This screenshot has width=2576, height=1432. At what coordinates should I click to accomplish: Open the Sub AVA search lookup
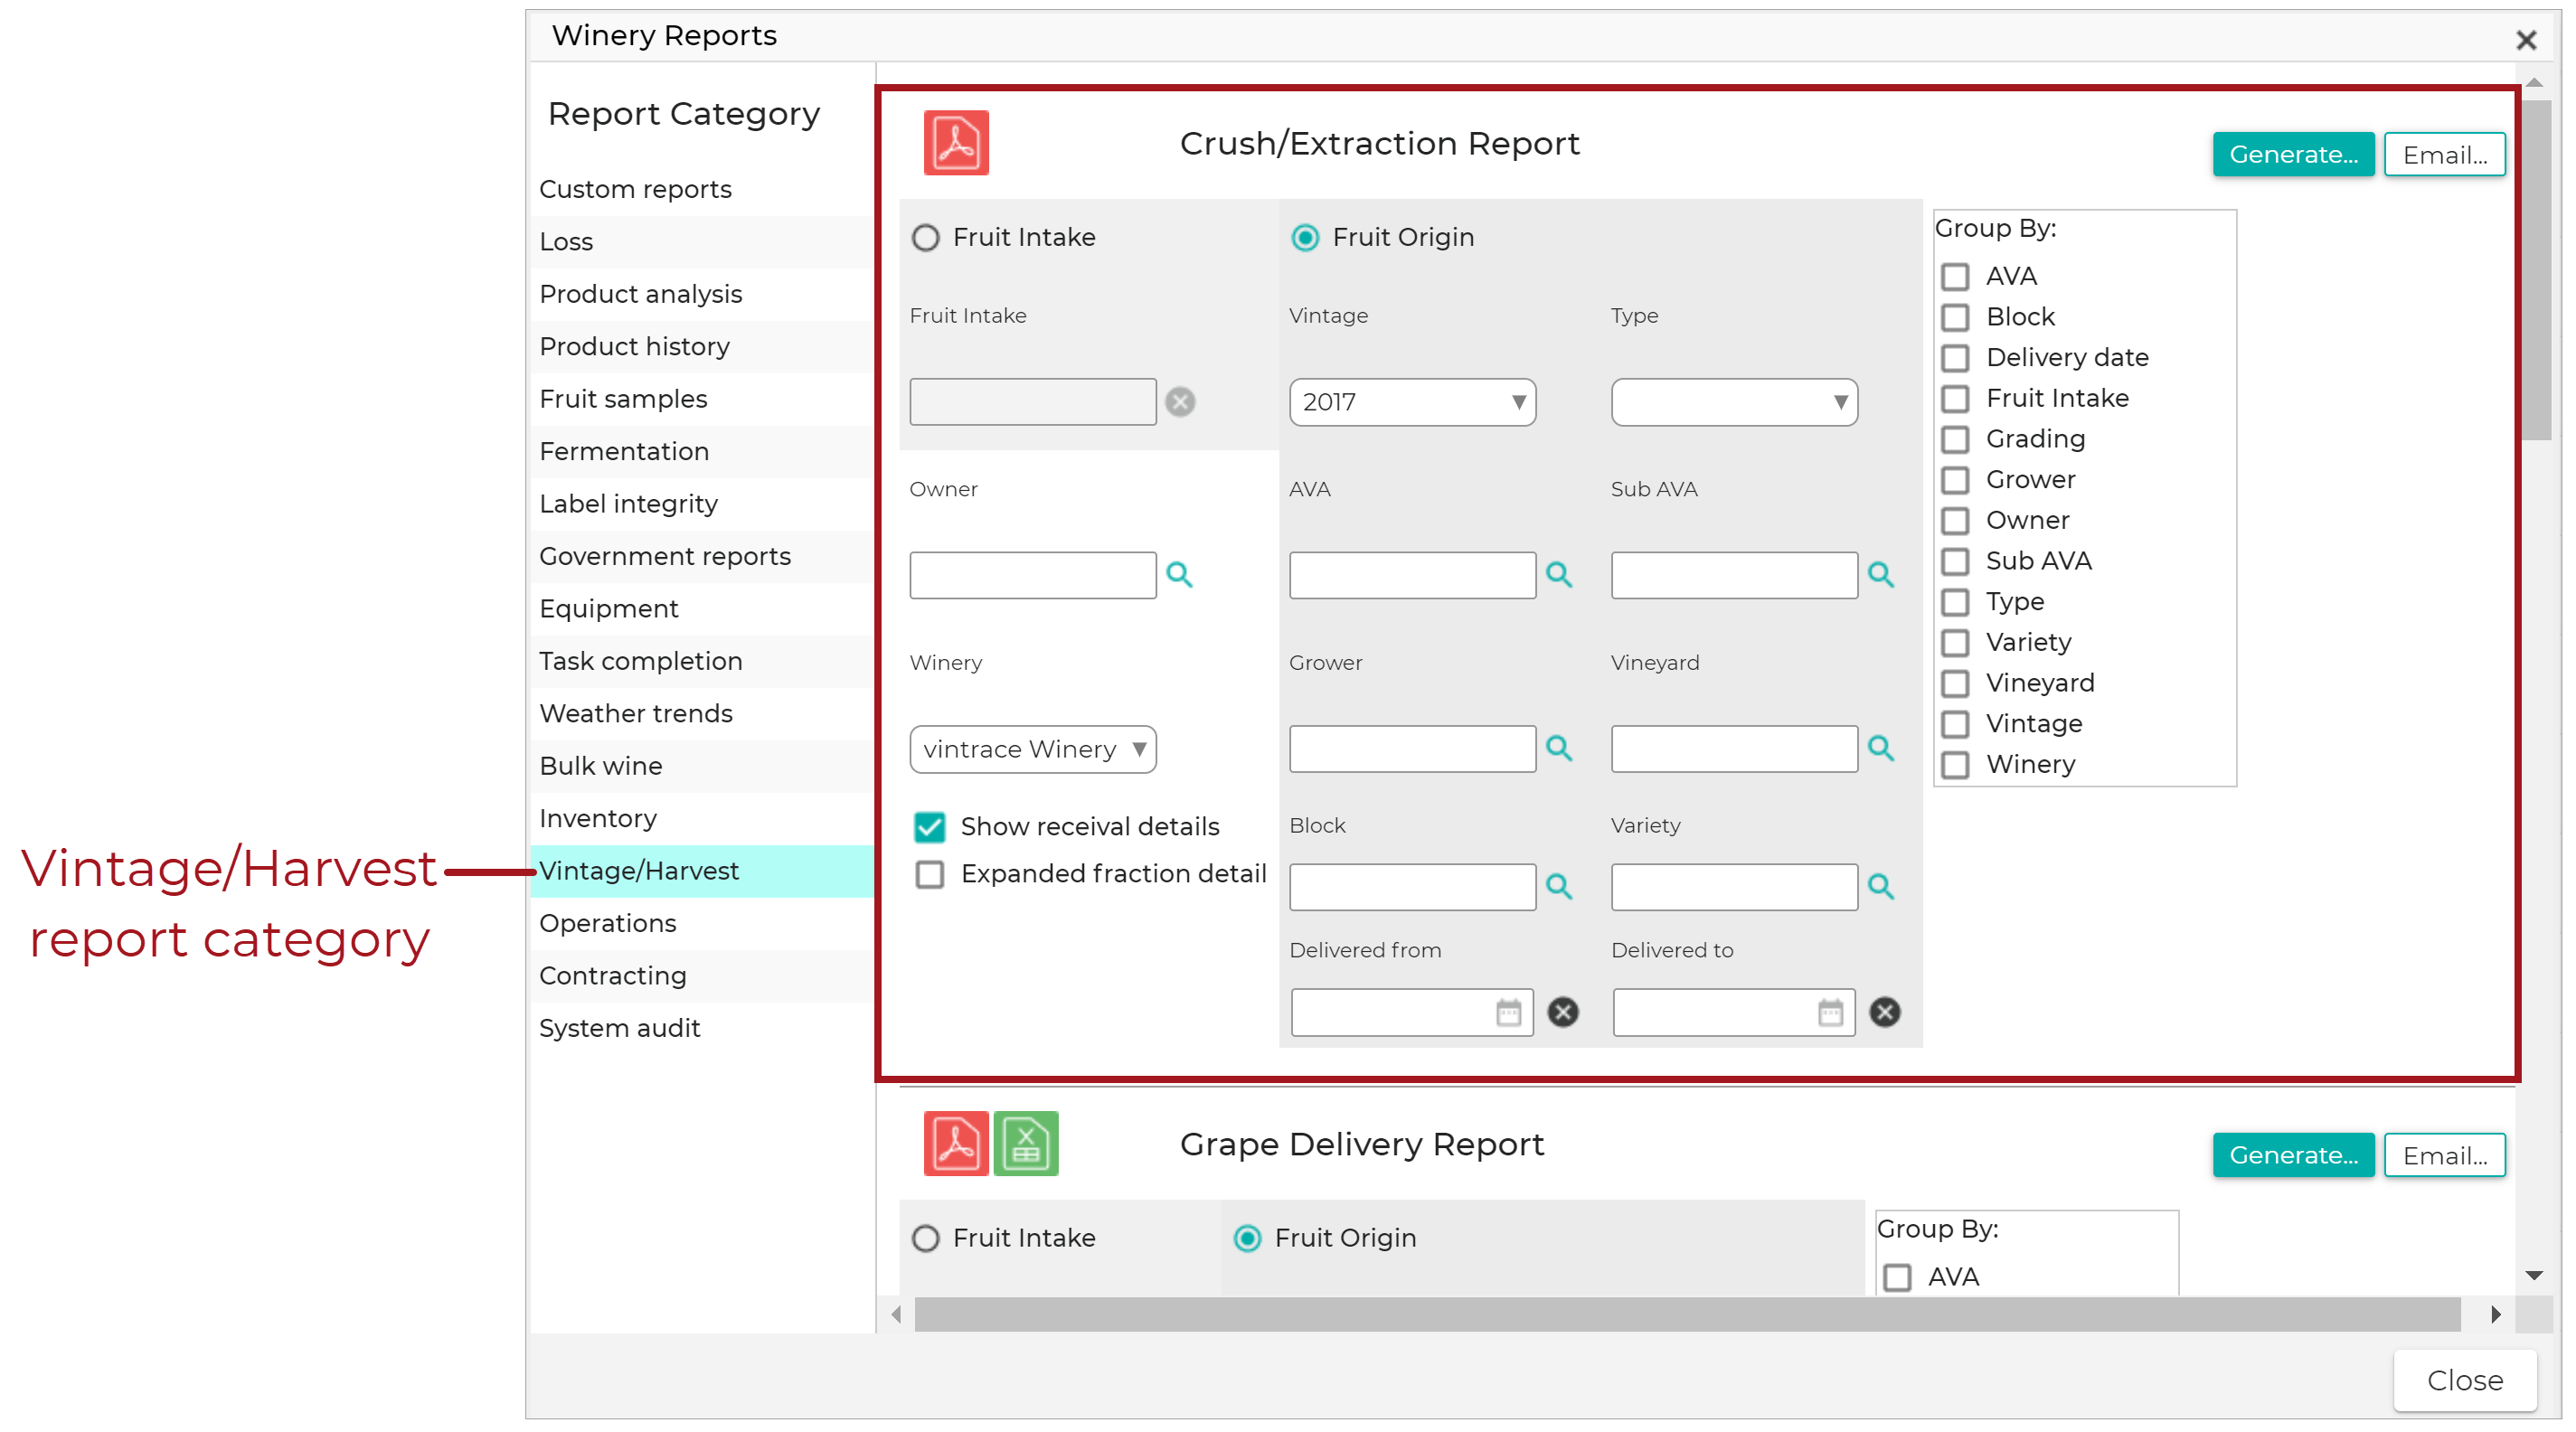[x=1880, y=575]
